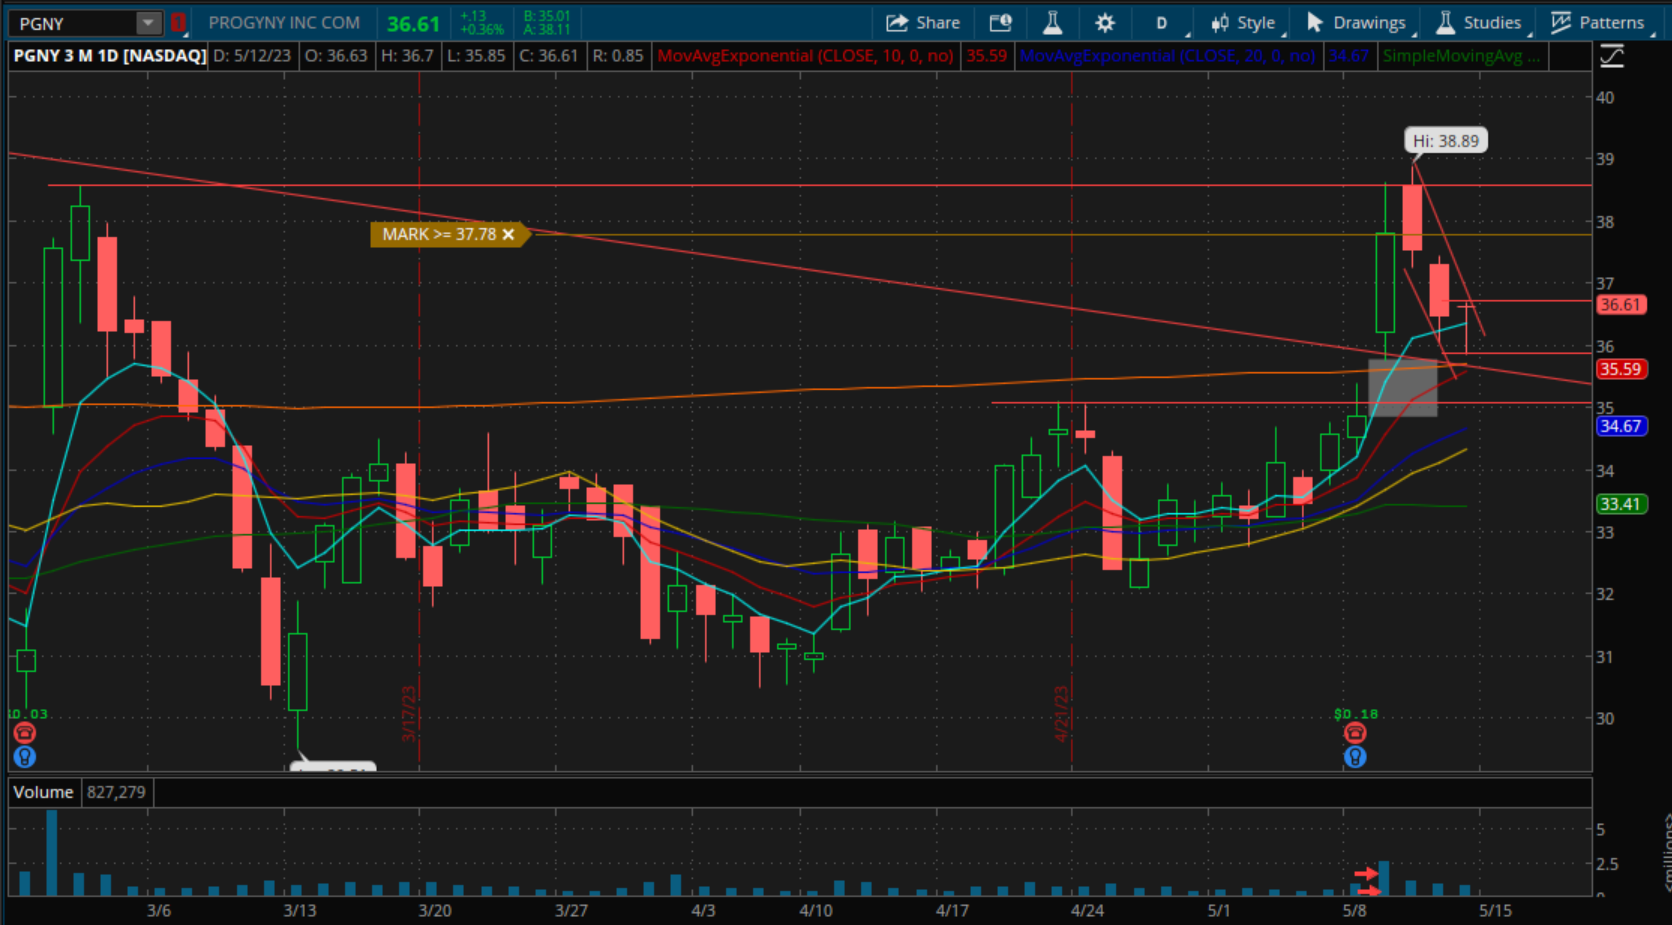Click the H: 36.7 high value

coord(407,56)
